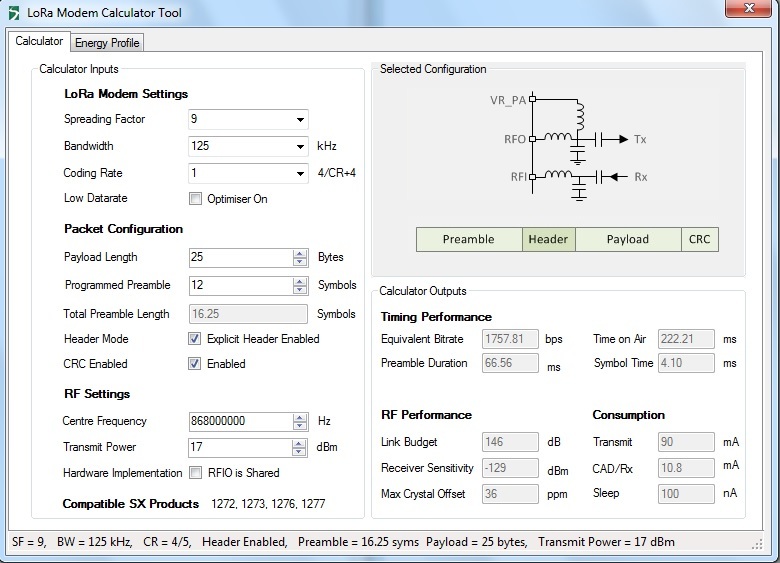Raise Transmit Power with up arrow
The height and width of the screenshot is (563, 780).
[300, 443]
